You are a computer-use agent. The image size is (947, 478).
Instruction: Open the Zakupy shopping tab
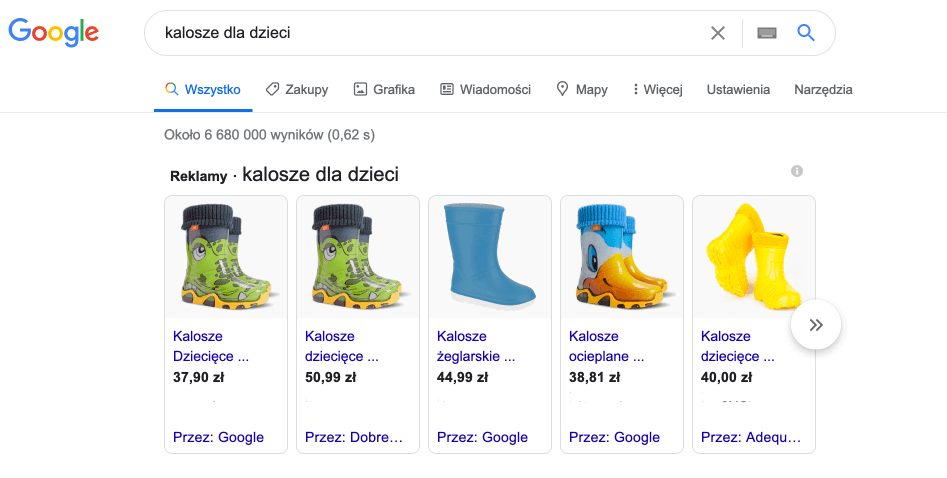click(297, 89)
